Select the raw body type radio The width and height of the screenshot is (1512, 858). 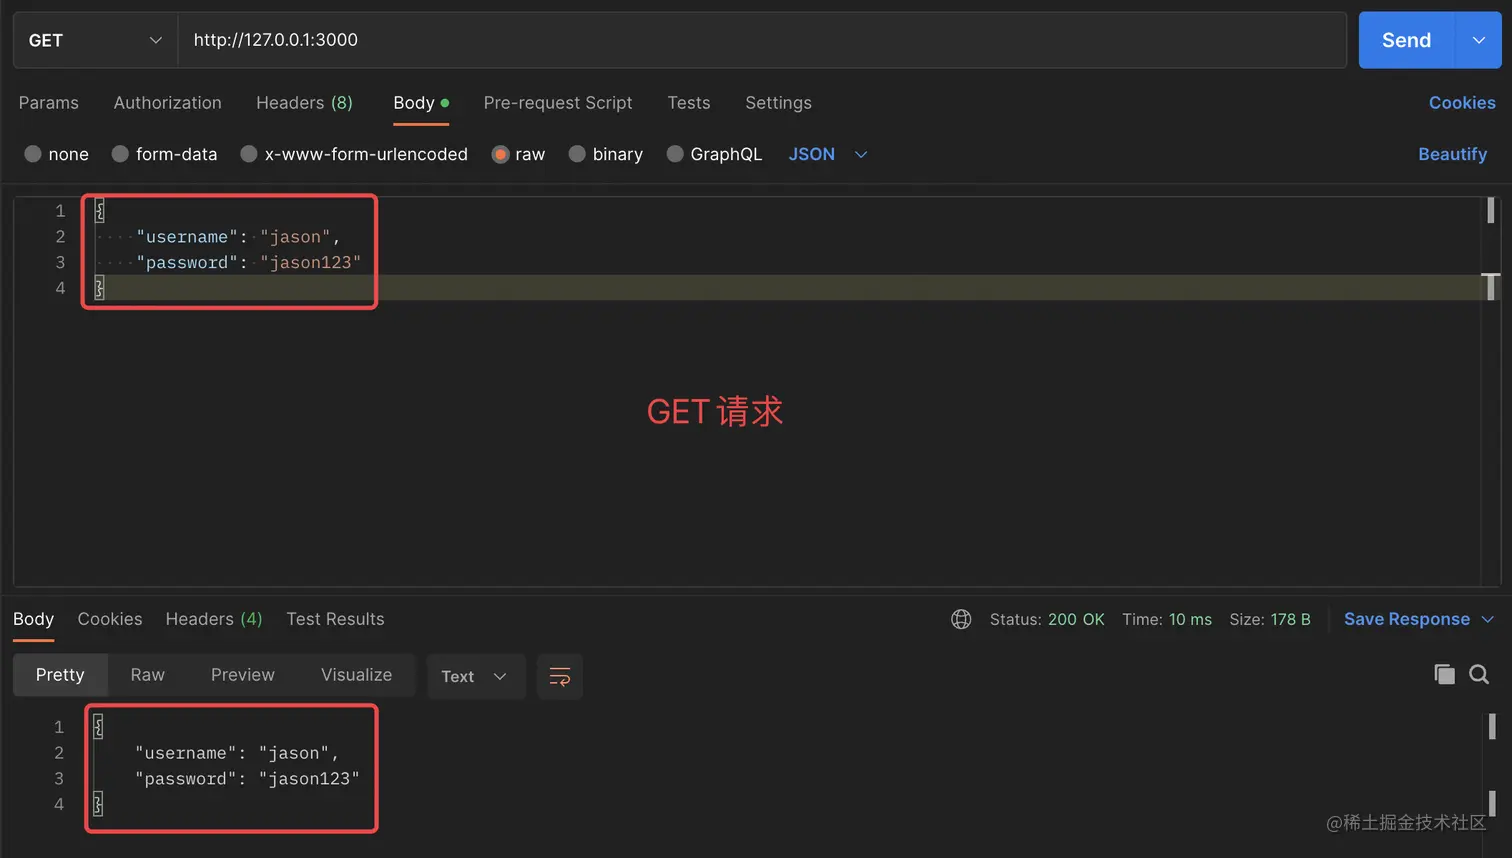[501, 154]
